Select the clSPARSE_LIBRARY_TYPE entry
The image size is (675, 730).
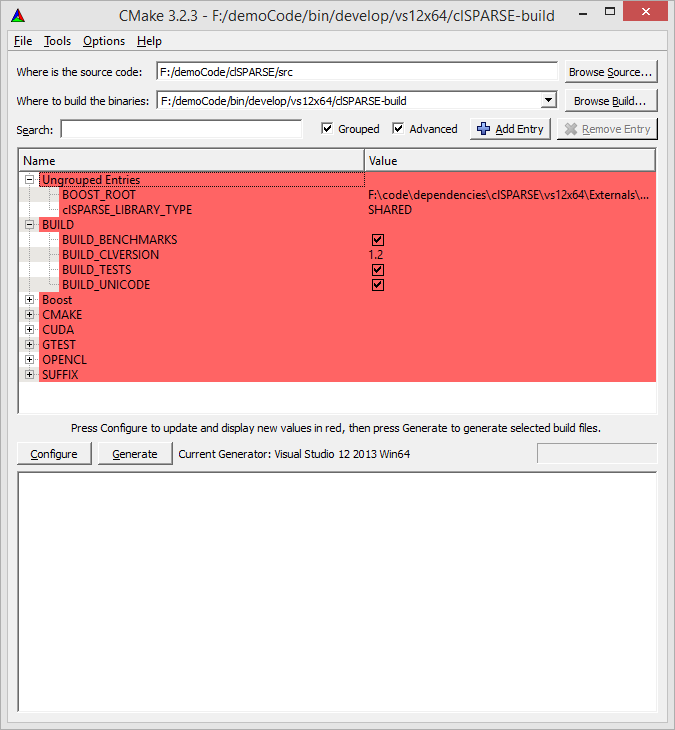point(127,210)
